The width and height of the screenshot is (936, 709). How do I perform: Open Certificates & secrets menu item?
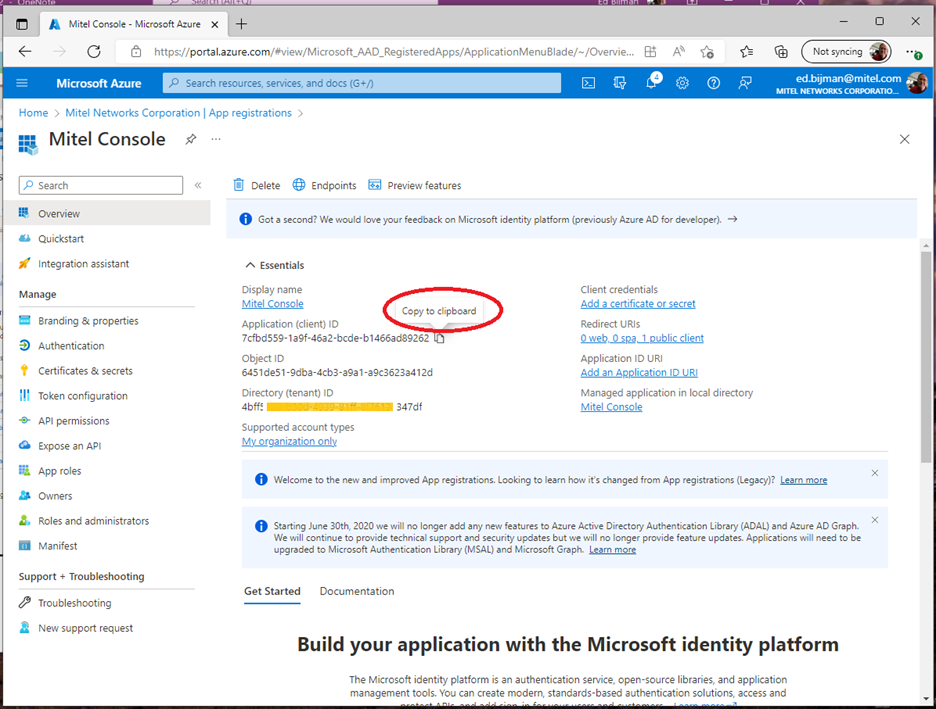85,371
